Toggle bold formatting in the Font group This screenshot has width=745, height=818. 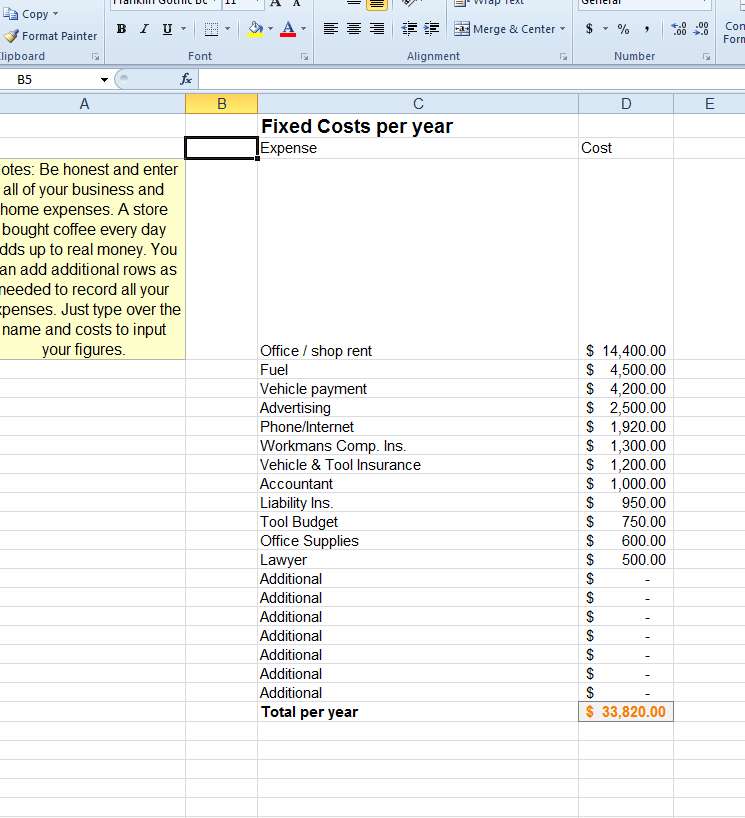(121, 29)
